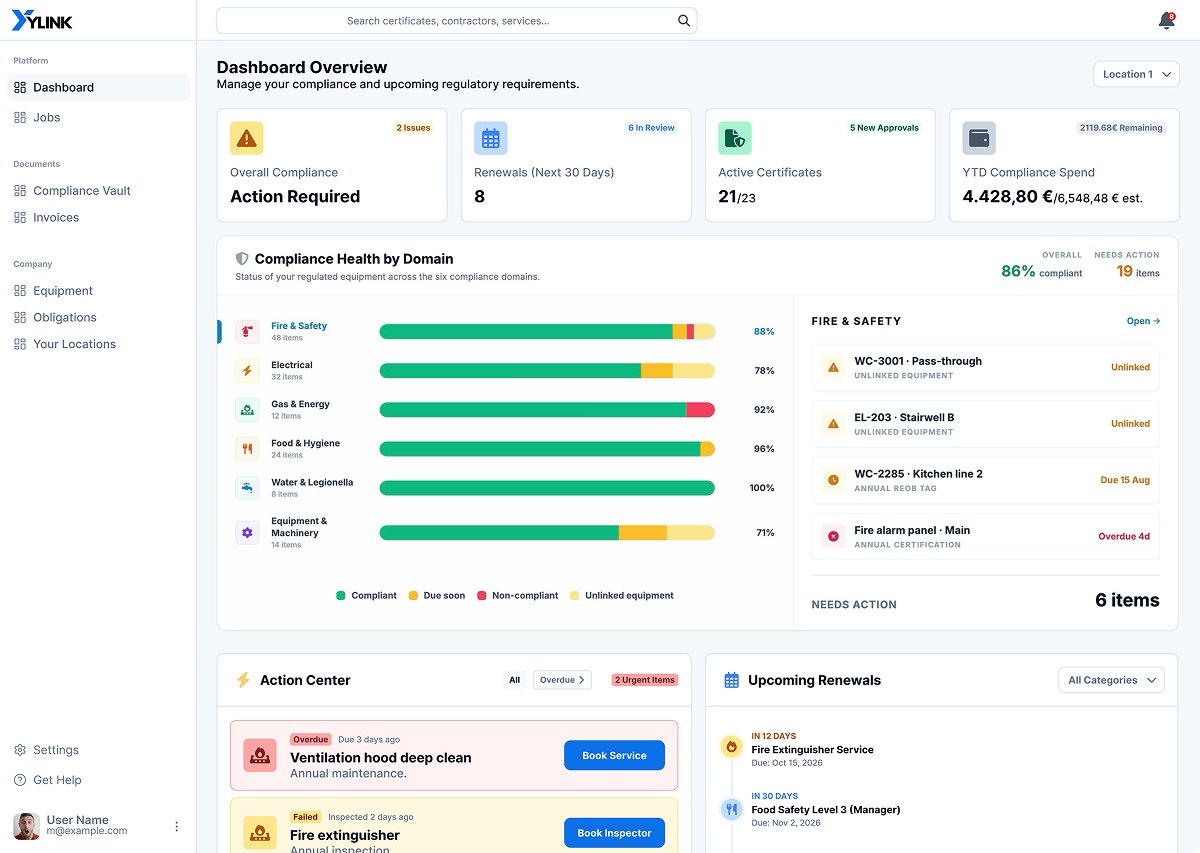Viewport: 1200px width, 853px height.
Task: Click the 2 Urgent Items badge
Action: [x=645, y=680]
